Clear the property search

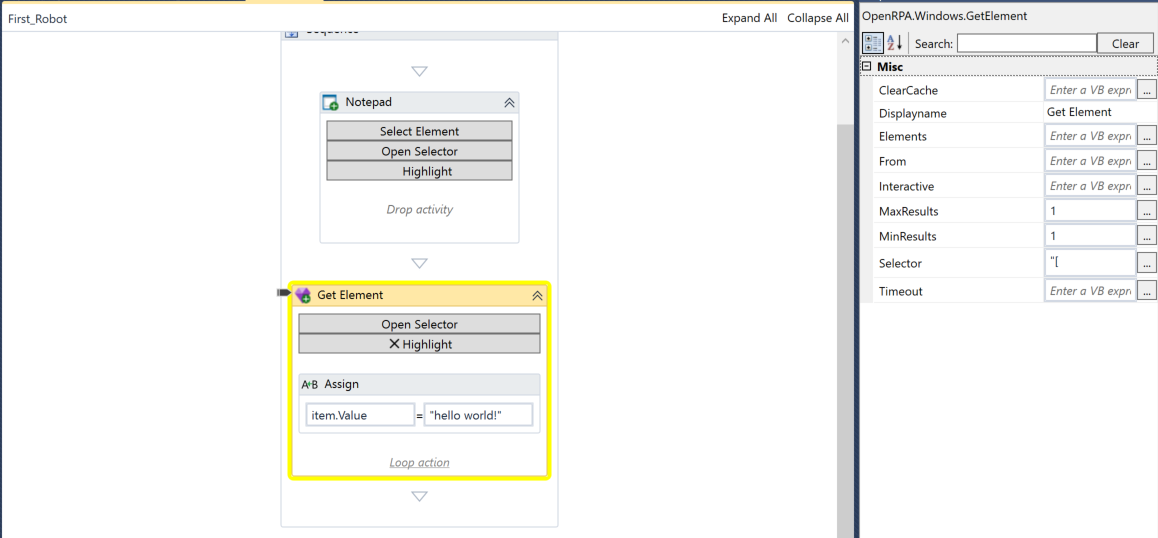tap(1125, 44)
